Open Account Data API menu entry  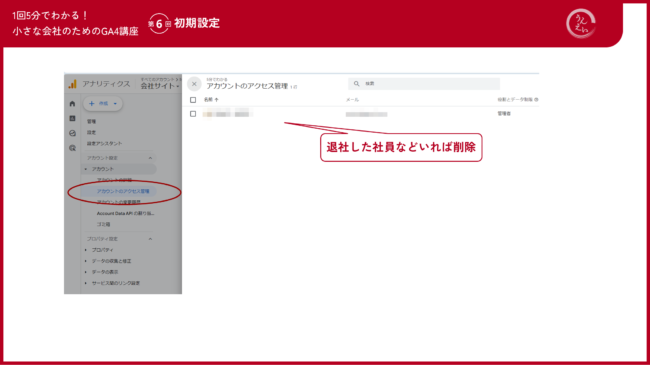pos(126,213)
